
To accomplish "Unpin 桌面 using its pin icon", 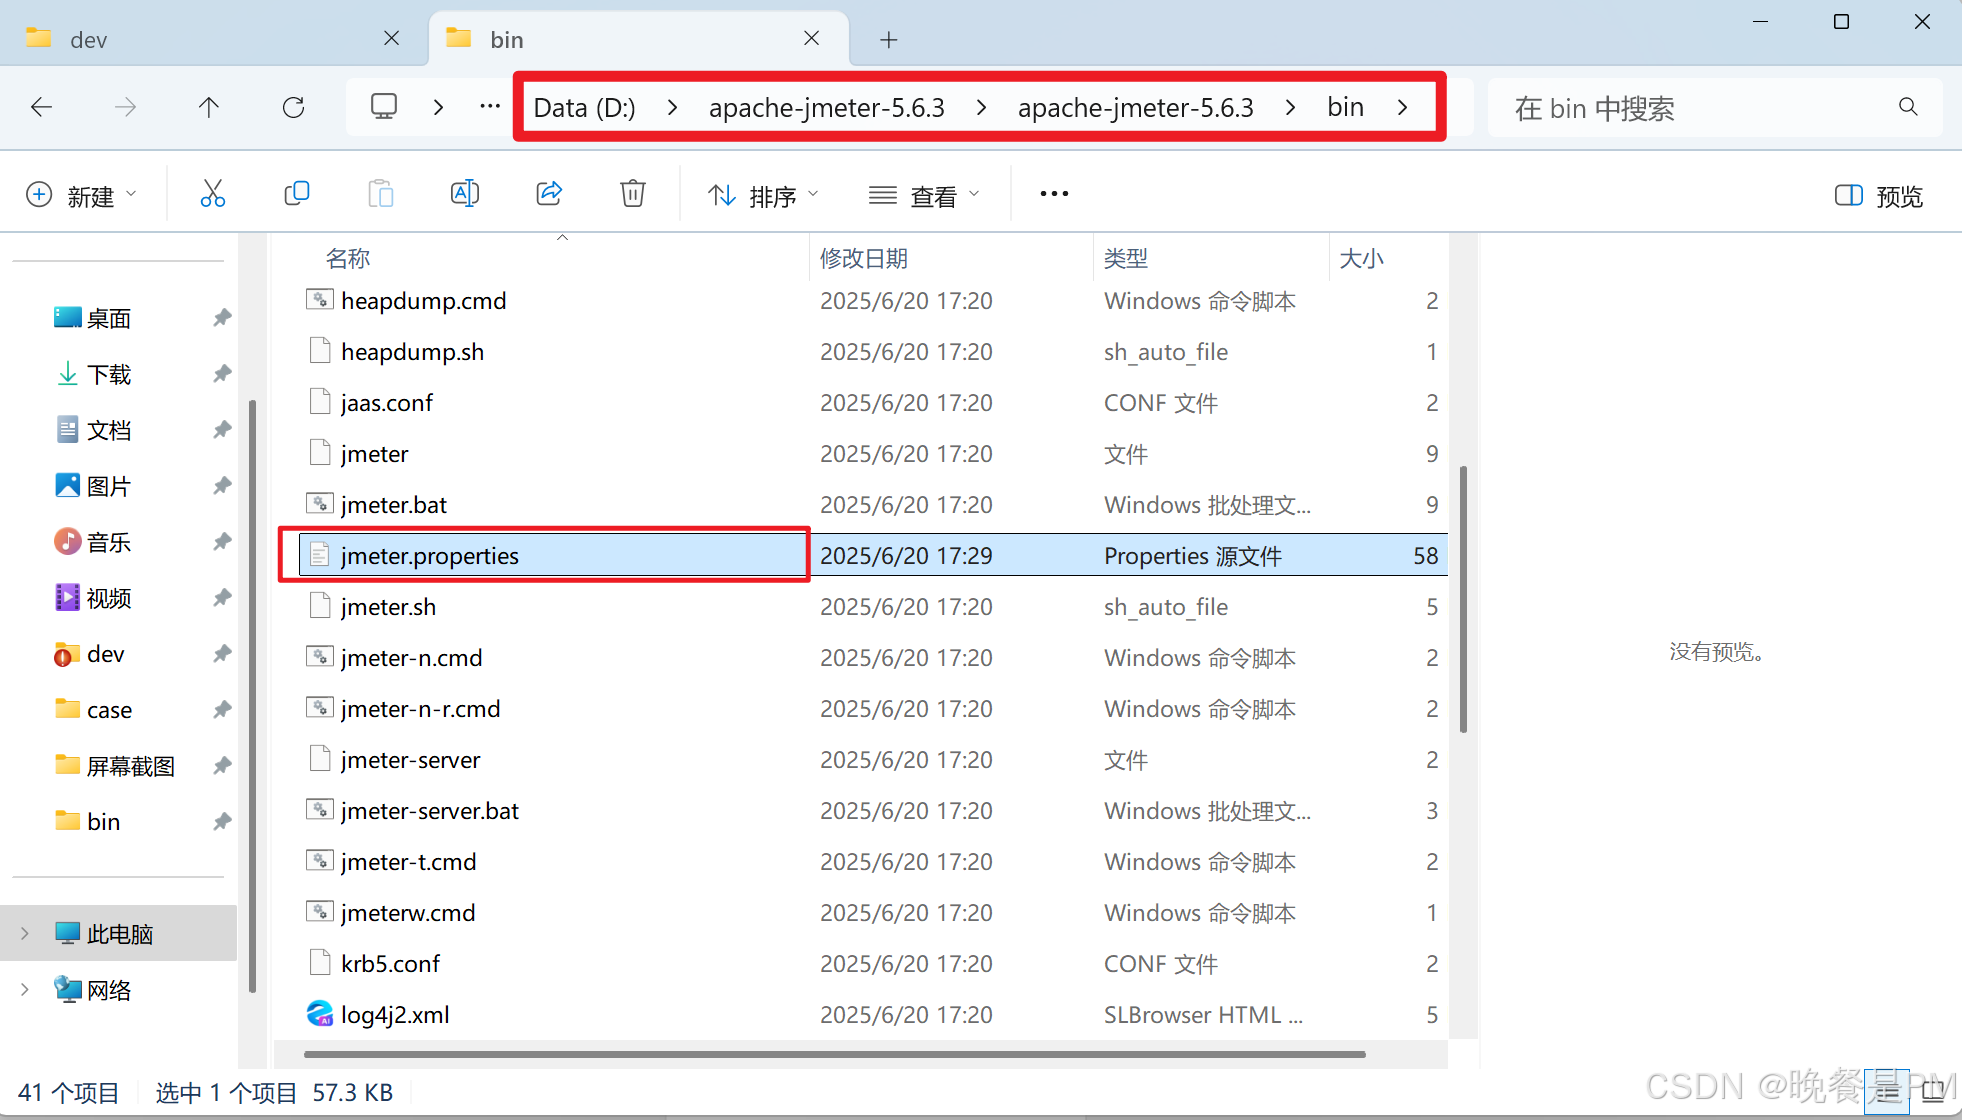I will coord(222,318).
